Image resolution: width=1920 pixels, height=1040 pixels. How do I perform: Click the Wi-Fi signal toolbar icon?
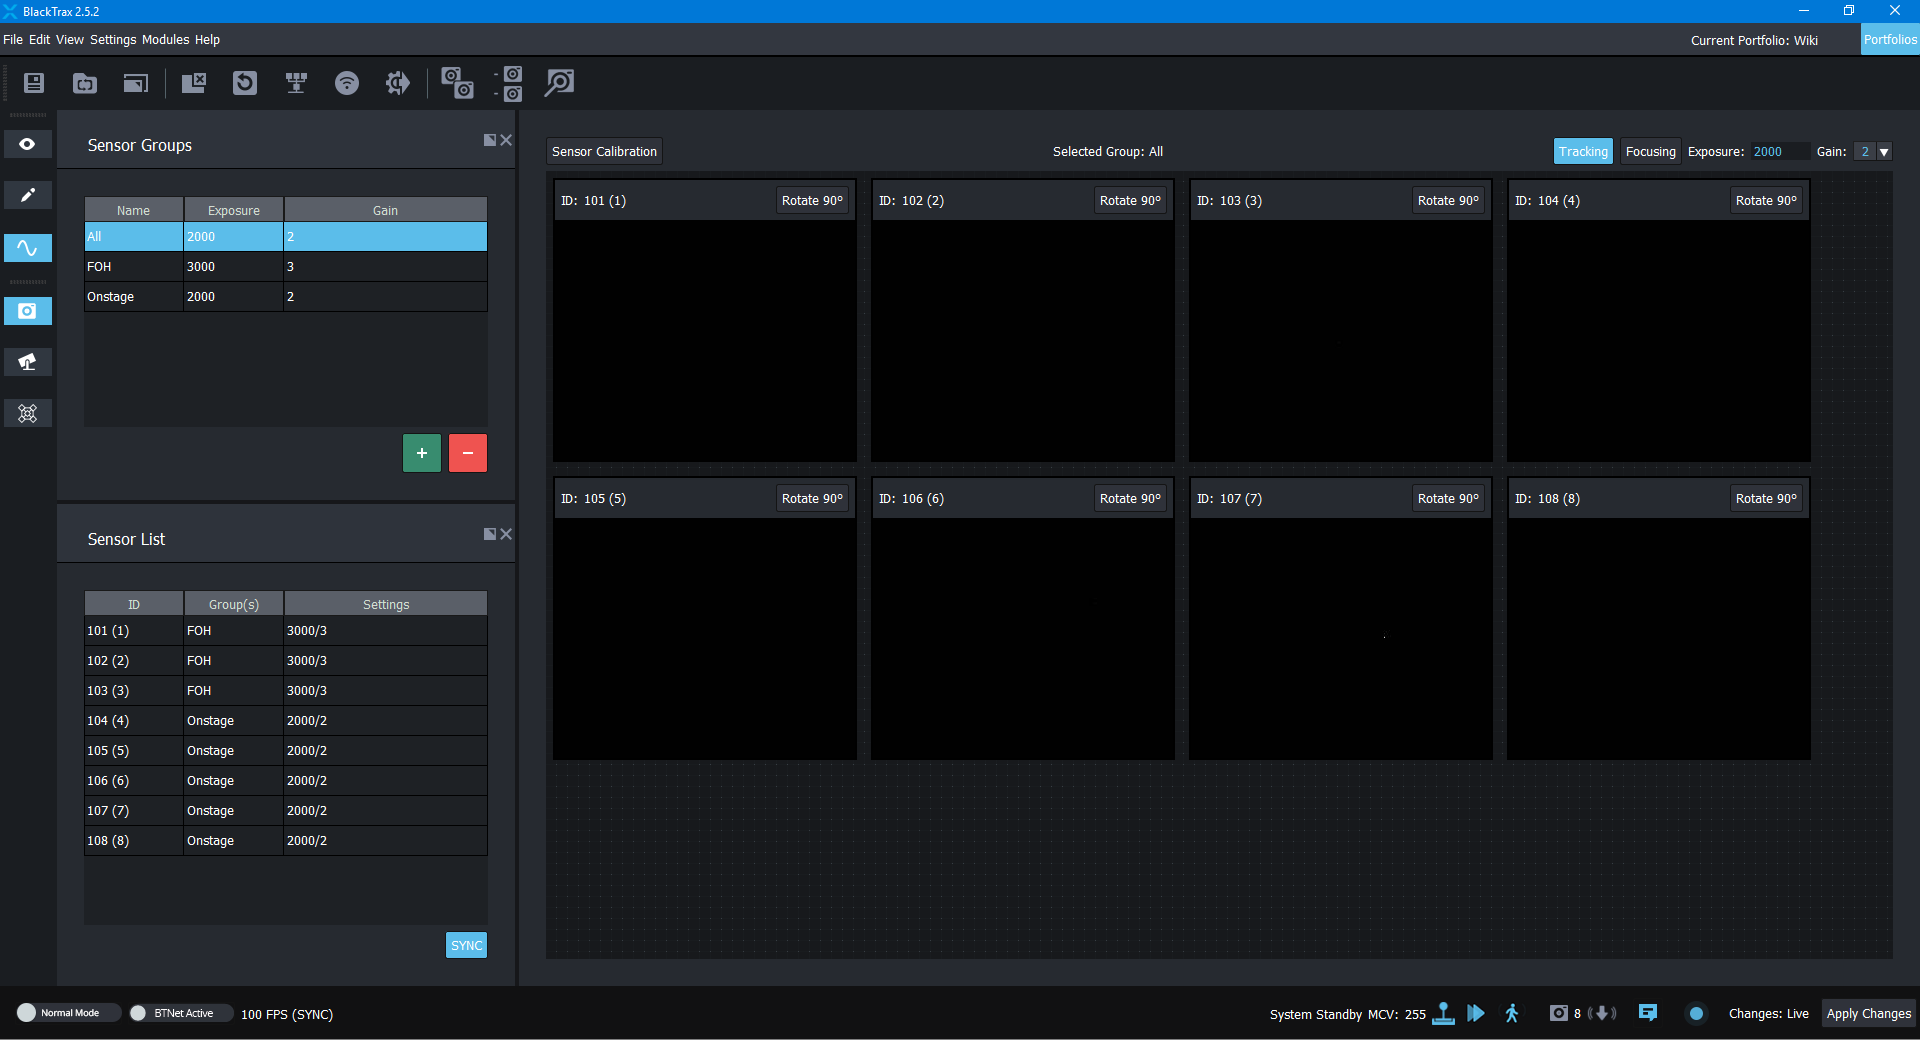pos(346,83)
